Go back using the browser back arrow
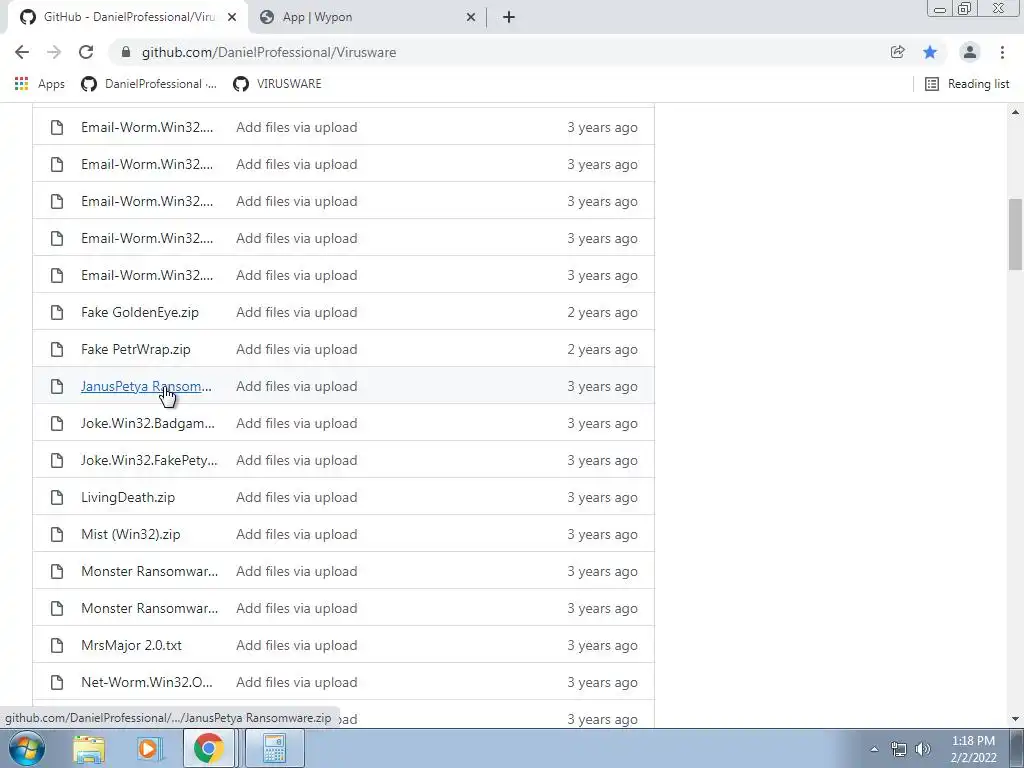 [x=22, y=52]
